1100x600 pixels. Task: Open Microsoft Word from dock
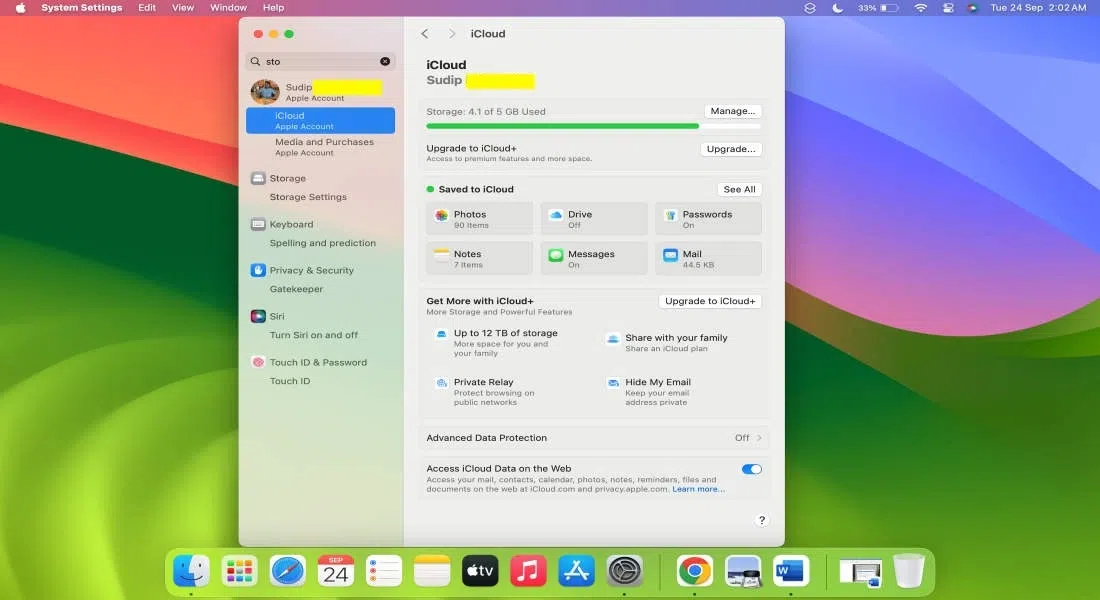pyautogui.click(x=791, y=571)
